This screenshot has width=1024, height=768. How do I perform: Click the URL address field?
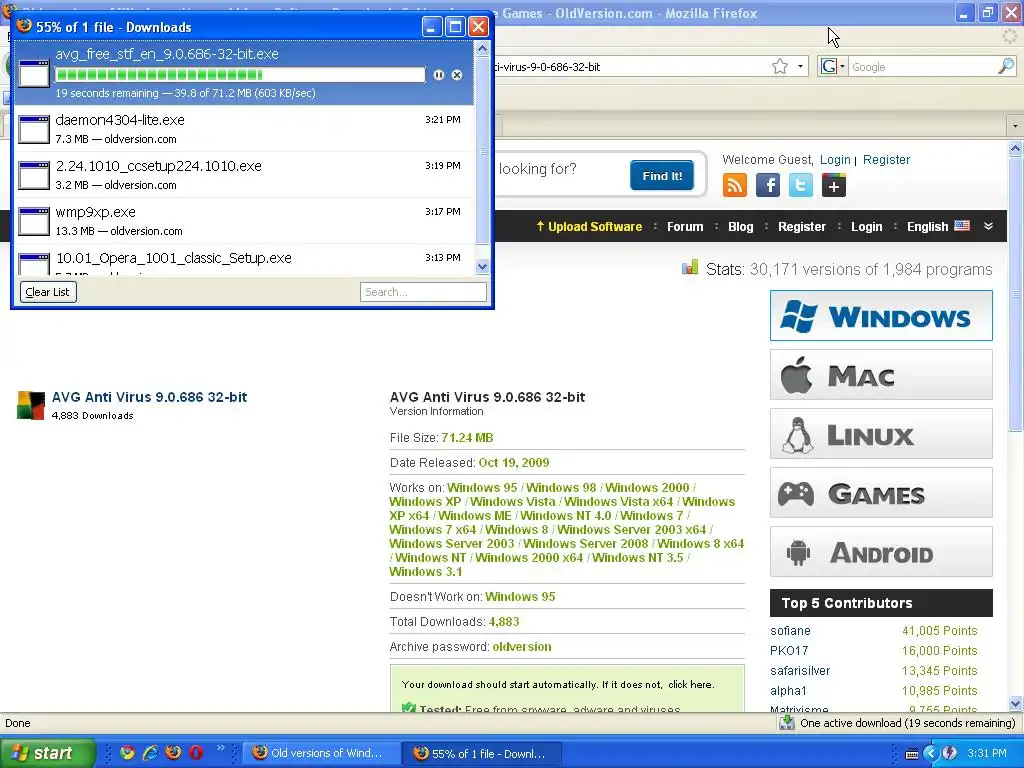632,67
